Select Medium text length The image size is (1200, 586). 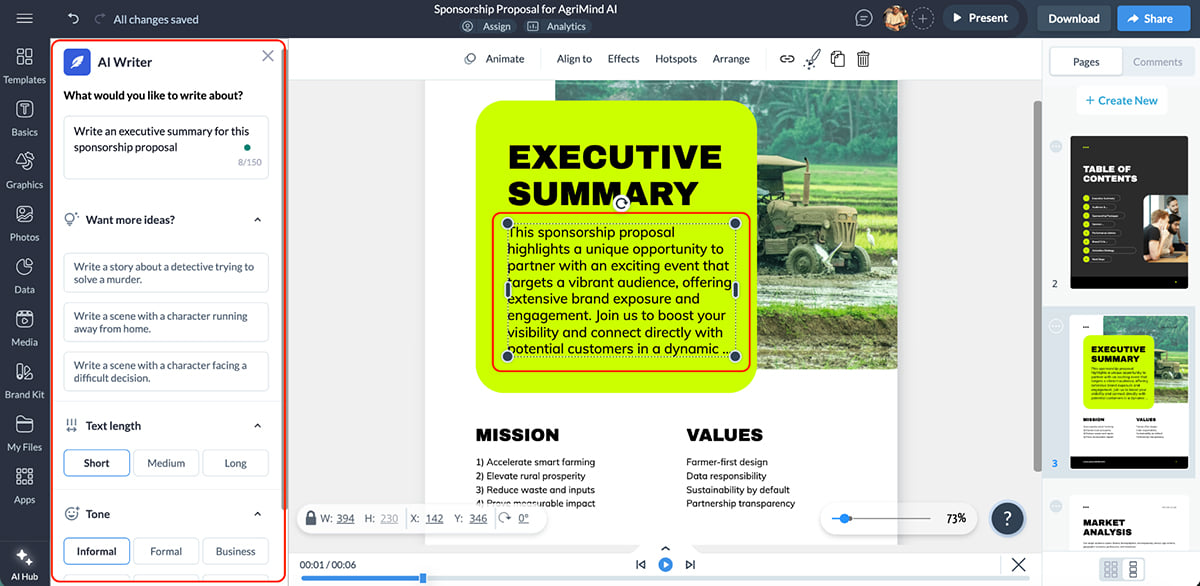[165, 462]
